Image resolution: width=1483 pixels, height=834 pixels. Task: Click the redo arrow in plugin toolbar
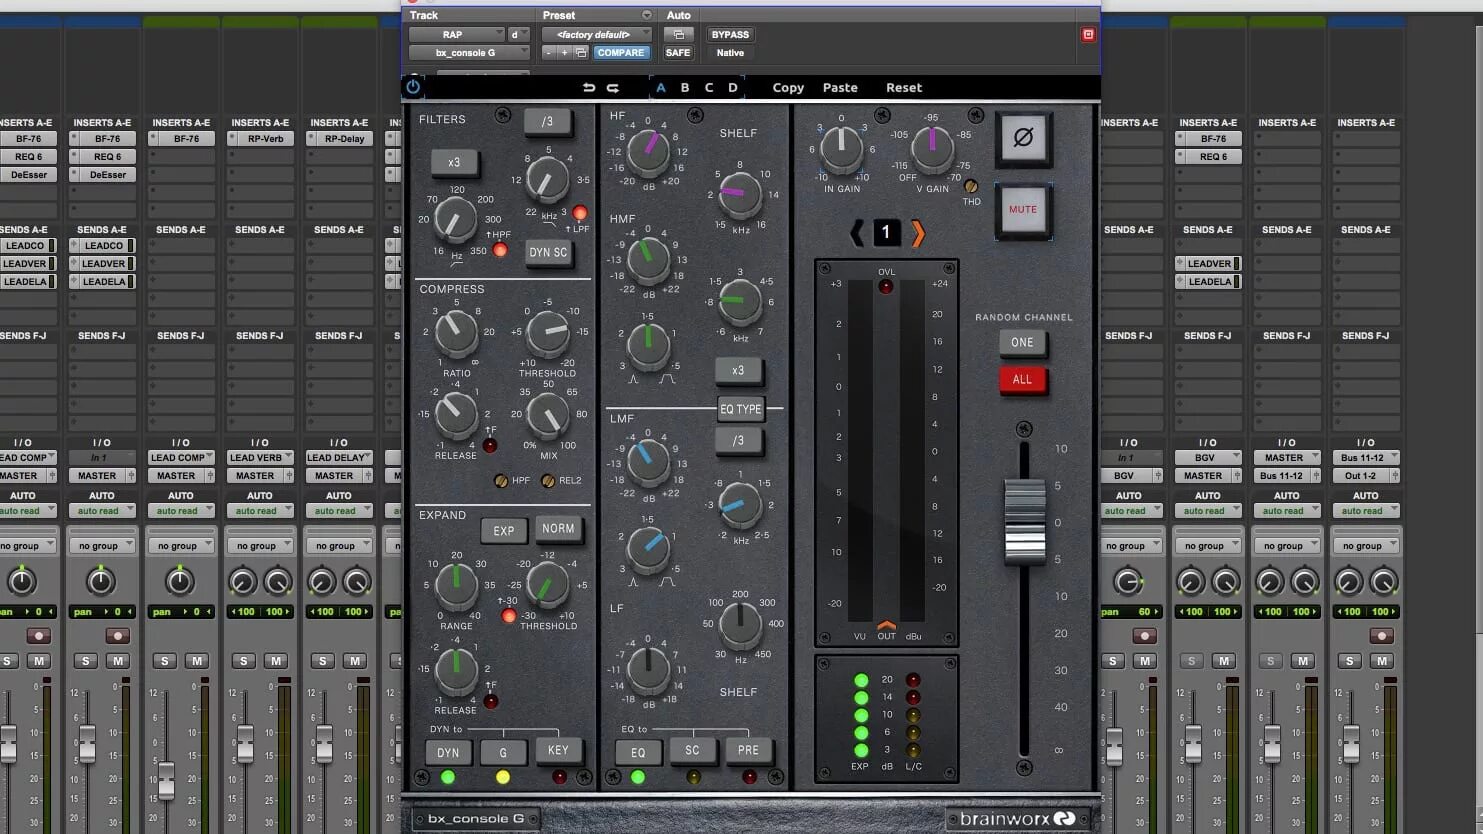(x=613, y=87)
